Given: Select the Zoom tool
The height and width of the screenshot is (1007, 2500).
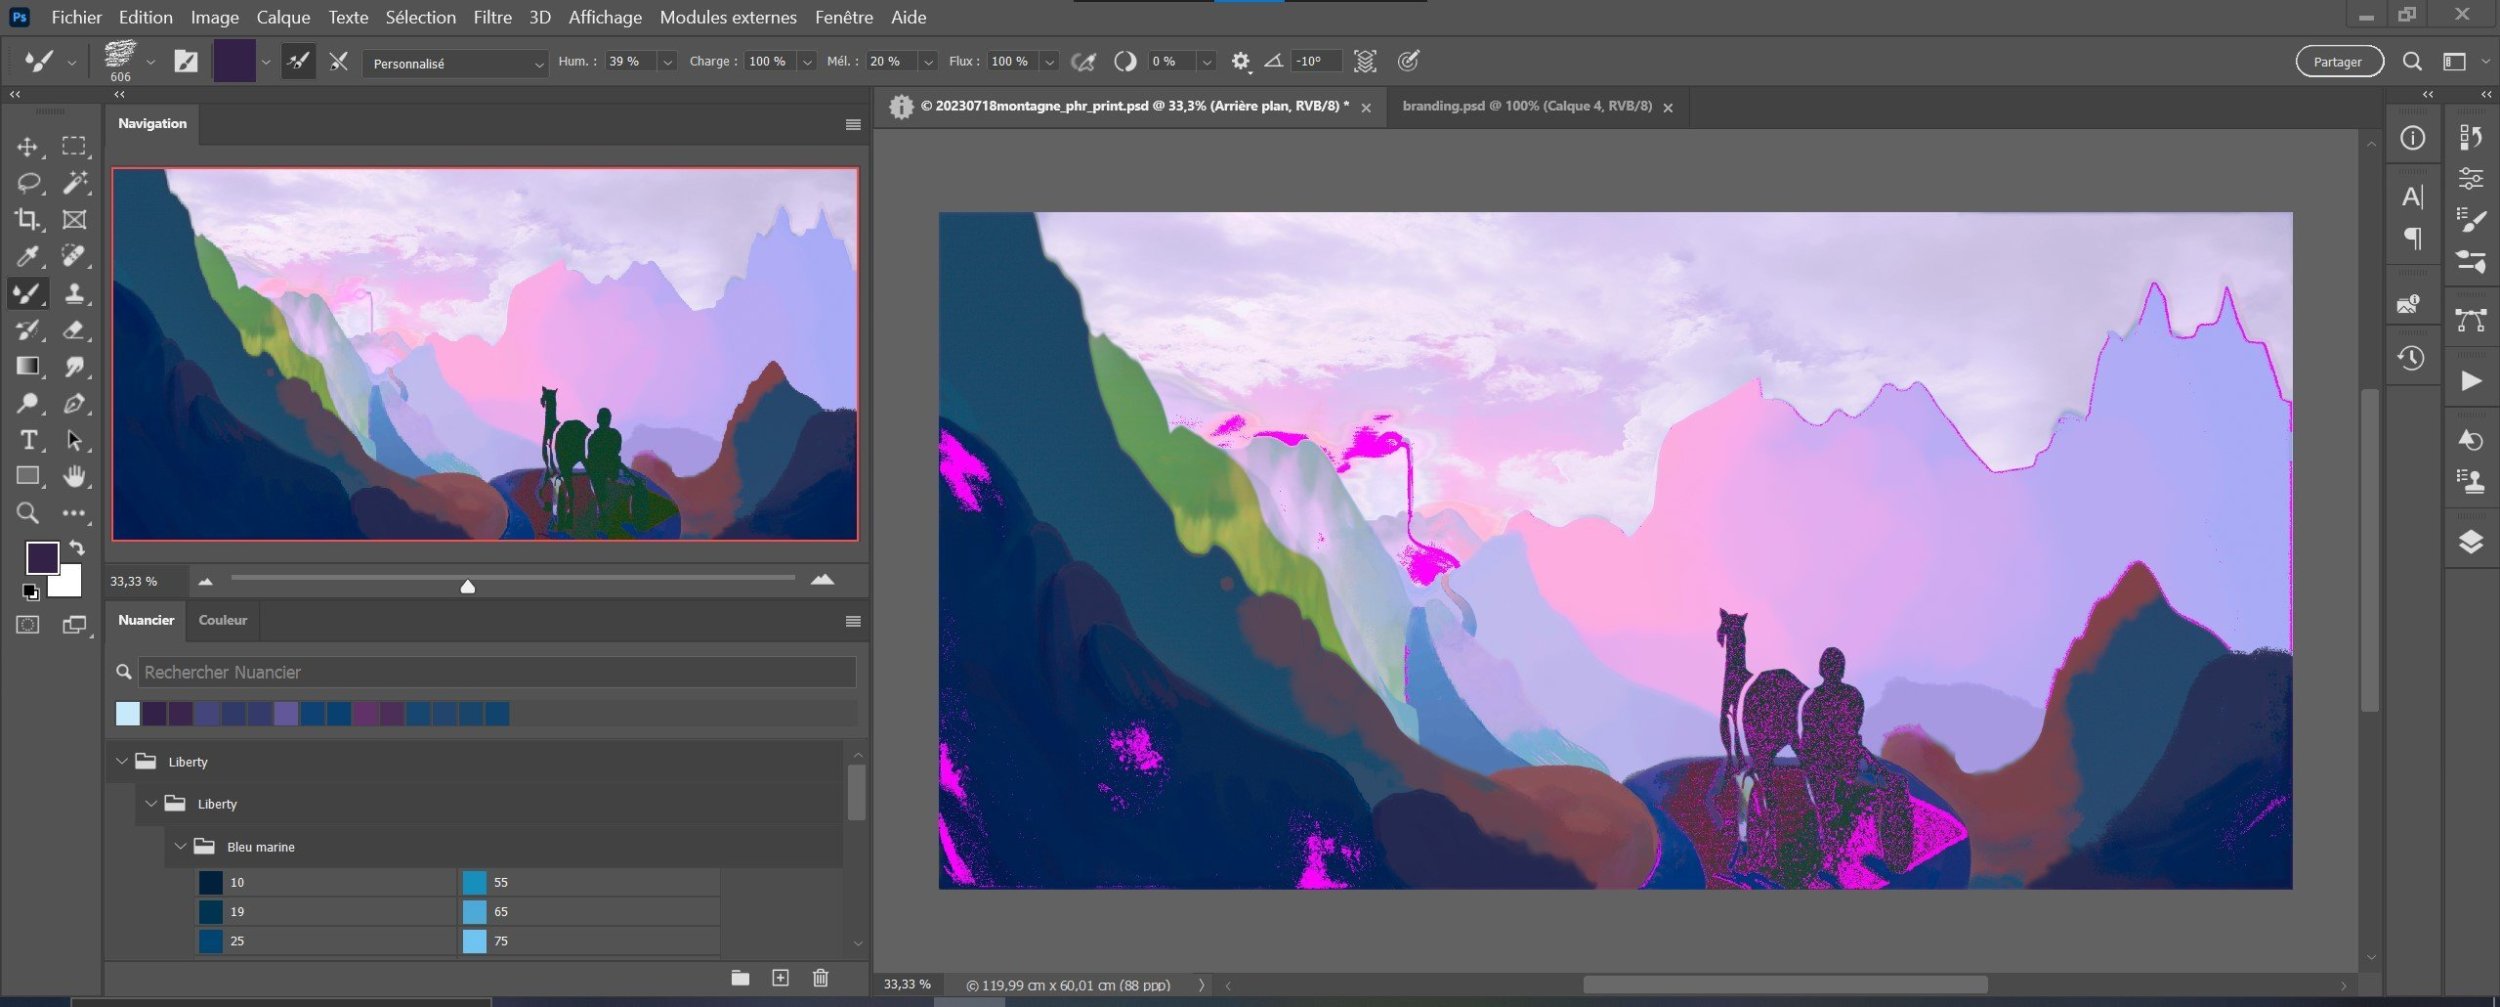Looking at the screenshot, I should pos(27,513).
